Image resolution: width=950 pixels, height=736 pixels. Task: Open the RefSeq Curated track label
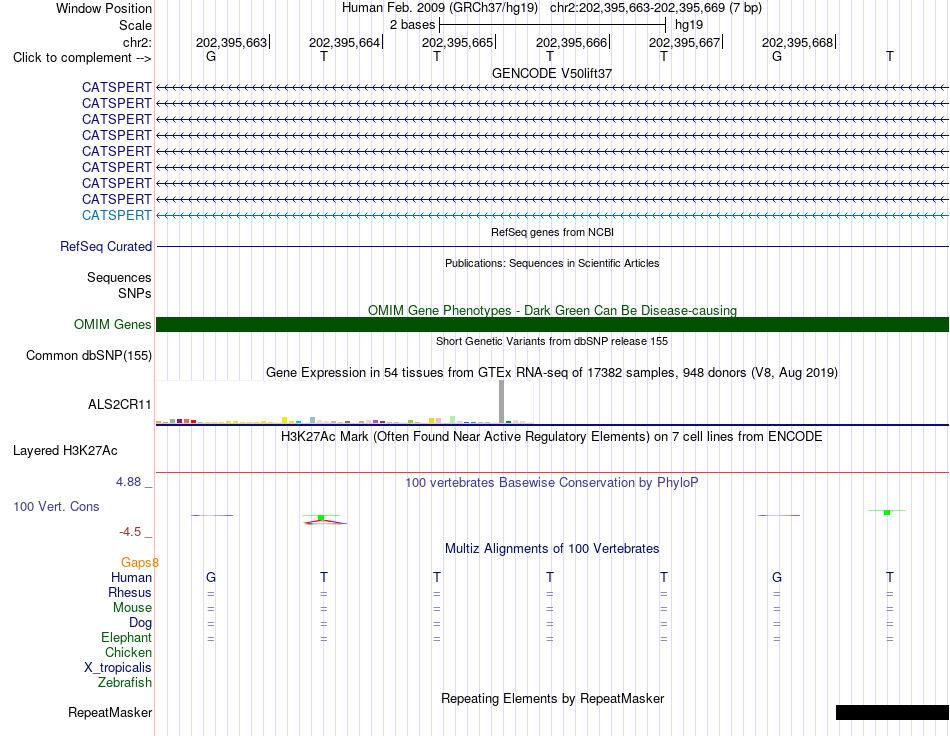tap(105, 247)
